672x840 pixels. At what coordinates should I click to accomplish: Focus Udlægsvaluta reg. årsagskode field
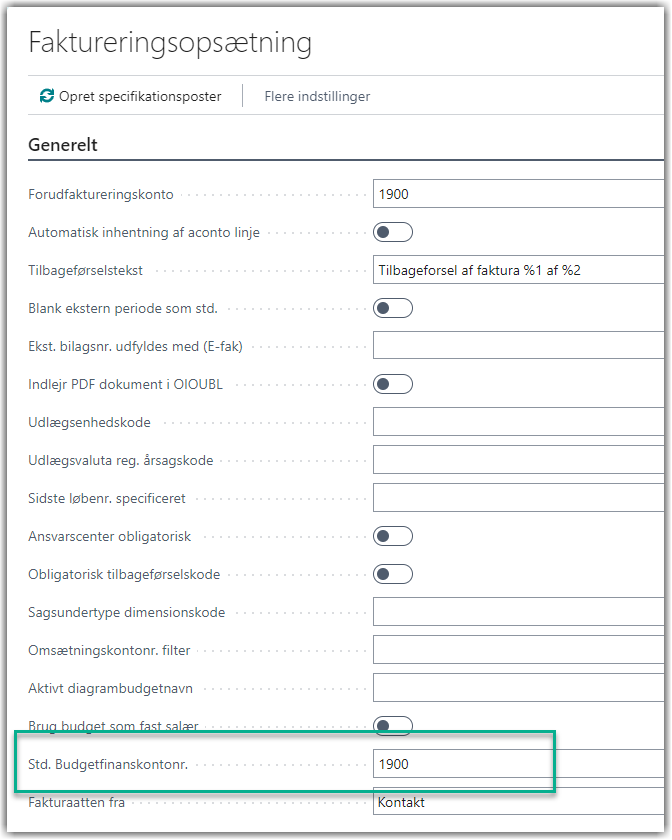point(518,460)
